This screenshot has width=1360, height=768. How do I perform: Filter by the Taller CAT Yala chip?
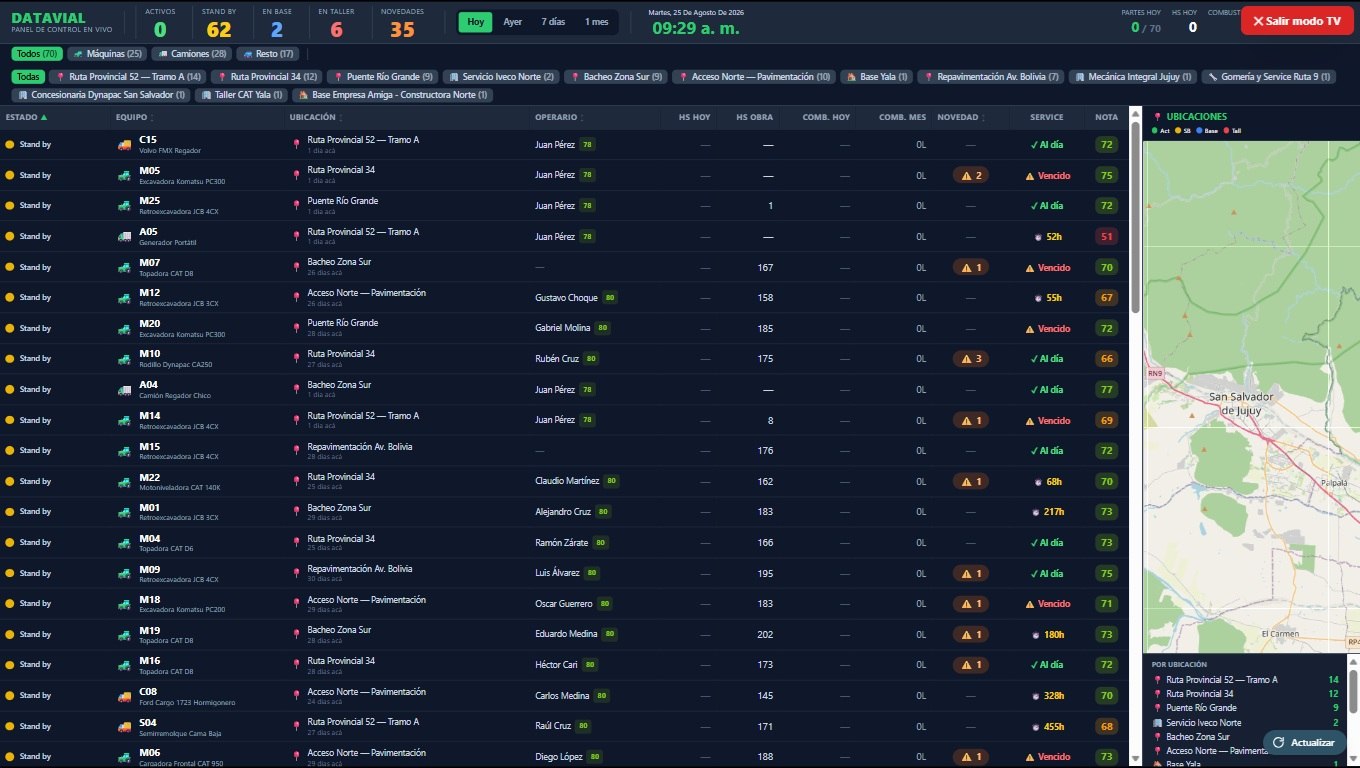[239, 95]
